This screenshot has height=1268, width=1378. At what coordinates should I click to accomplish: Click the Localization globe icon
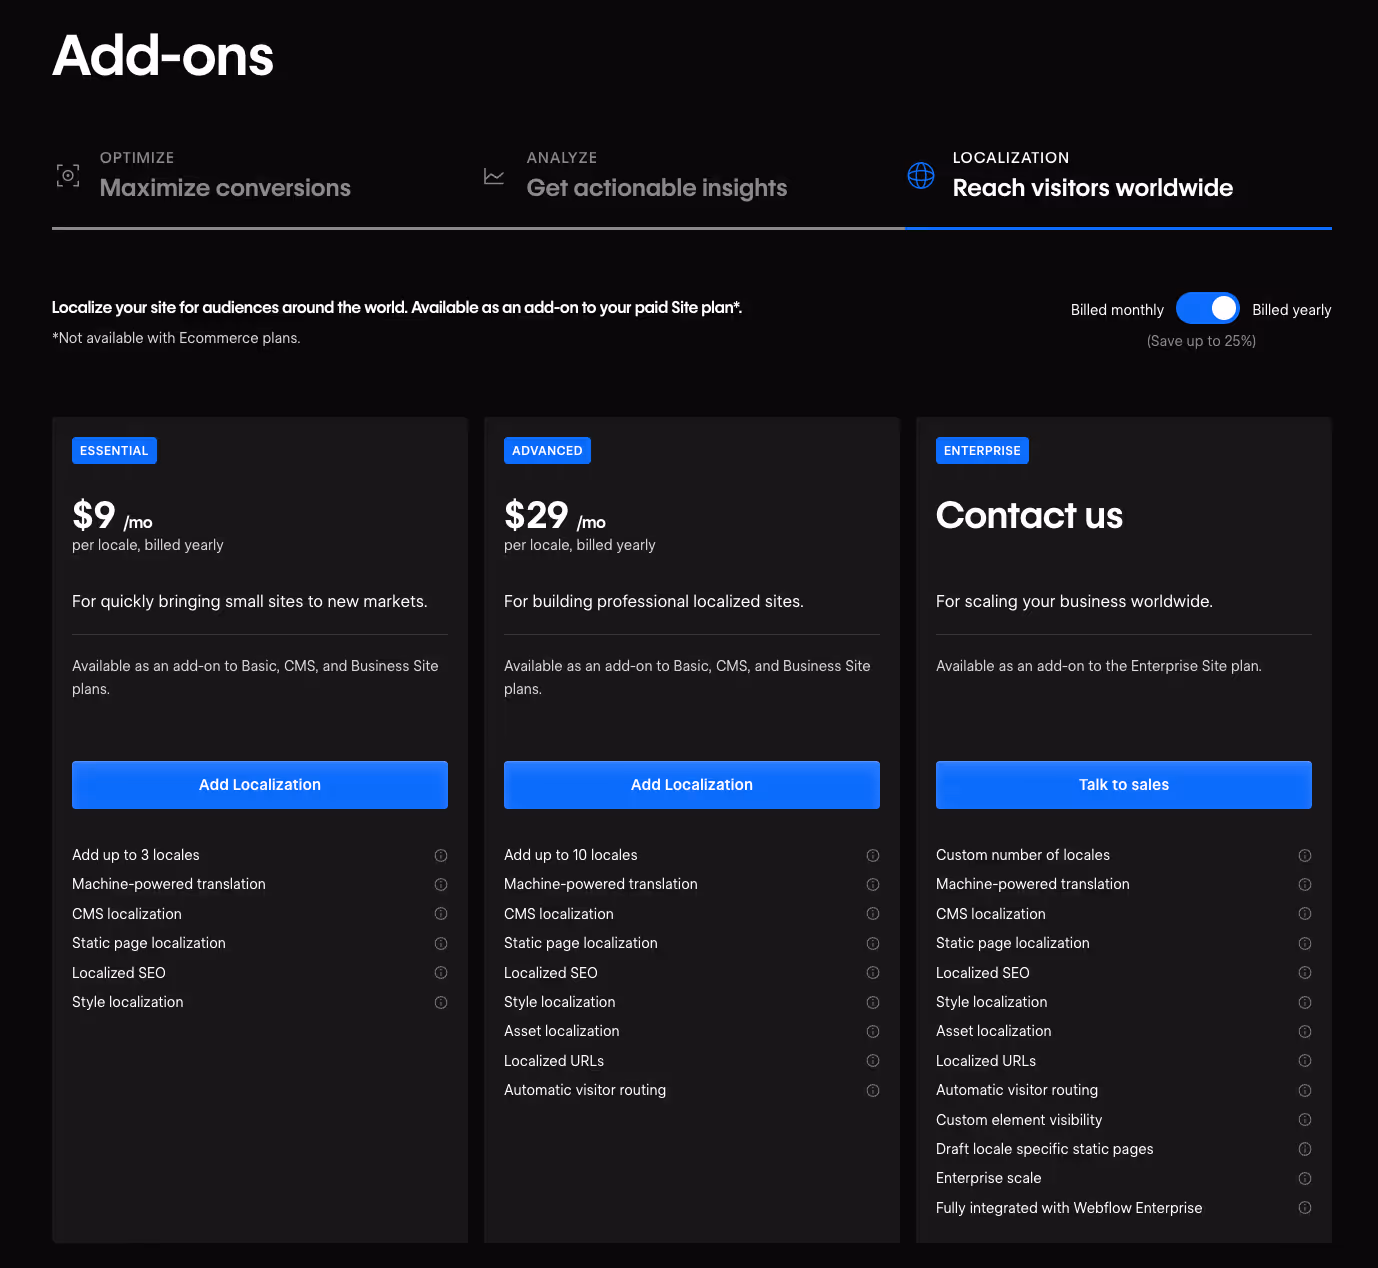tap(921, 175)
